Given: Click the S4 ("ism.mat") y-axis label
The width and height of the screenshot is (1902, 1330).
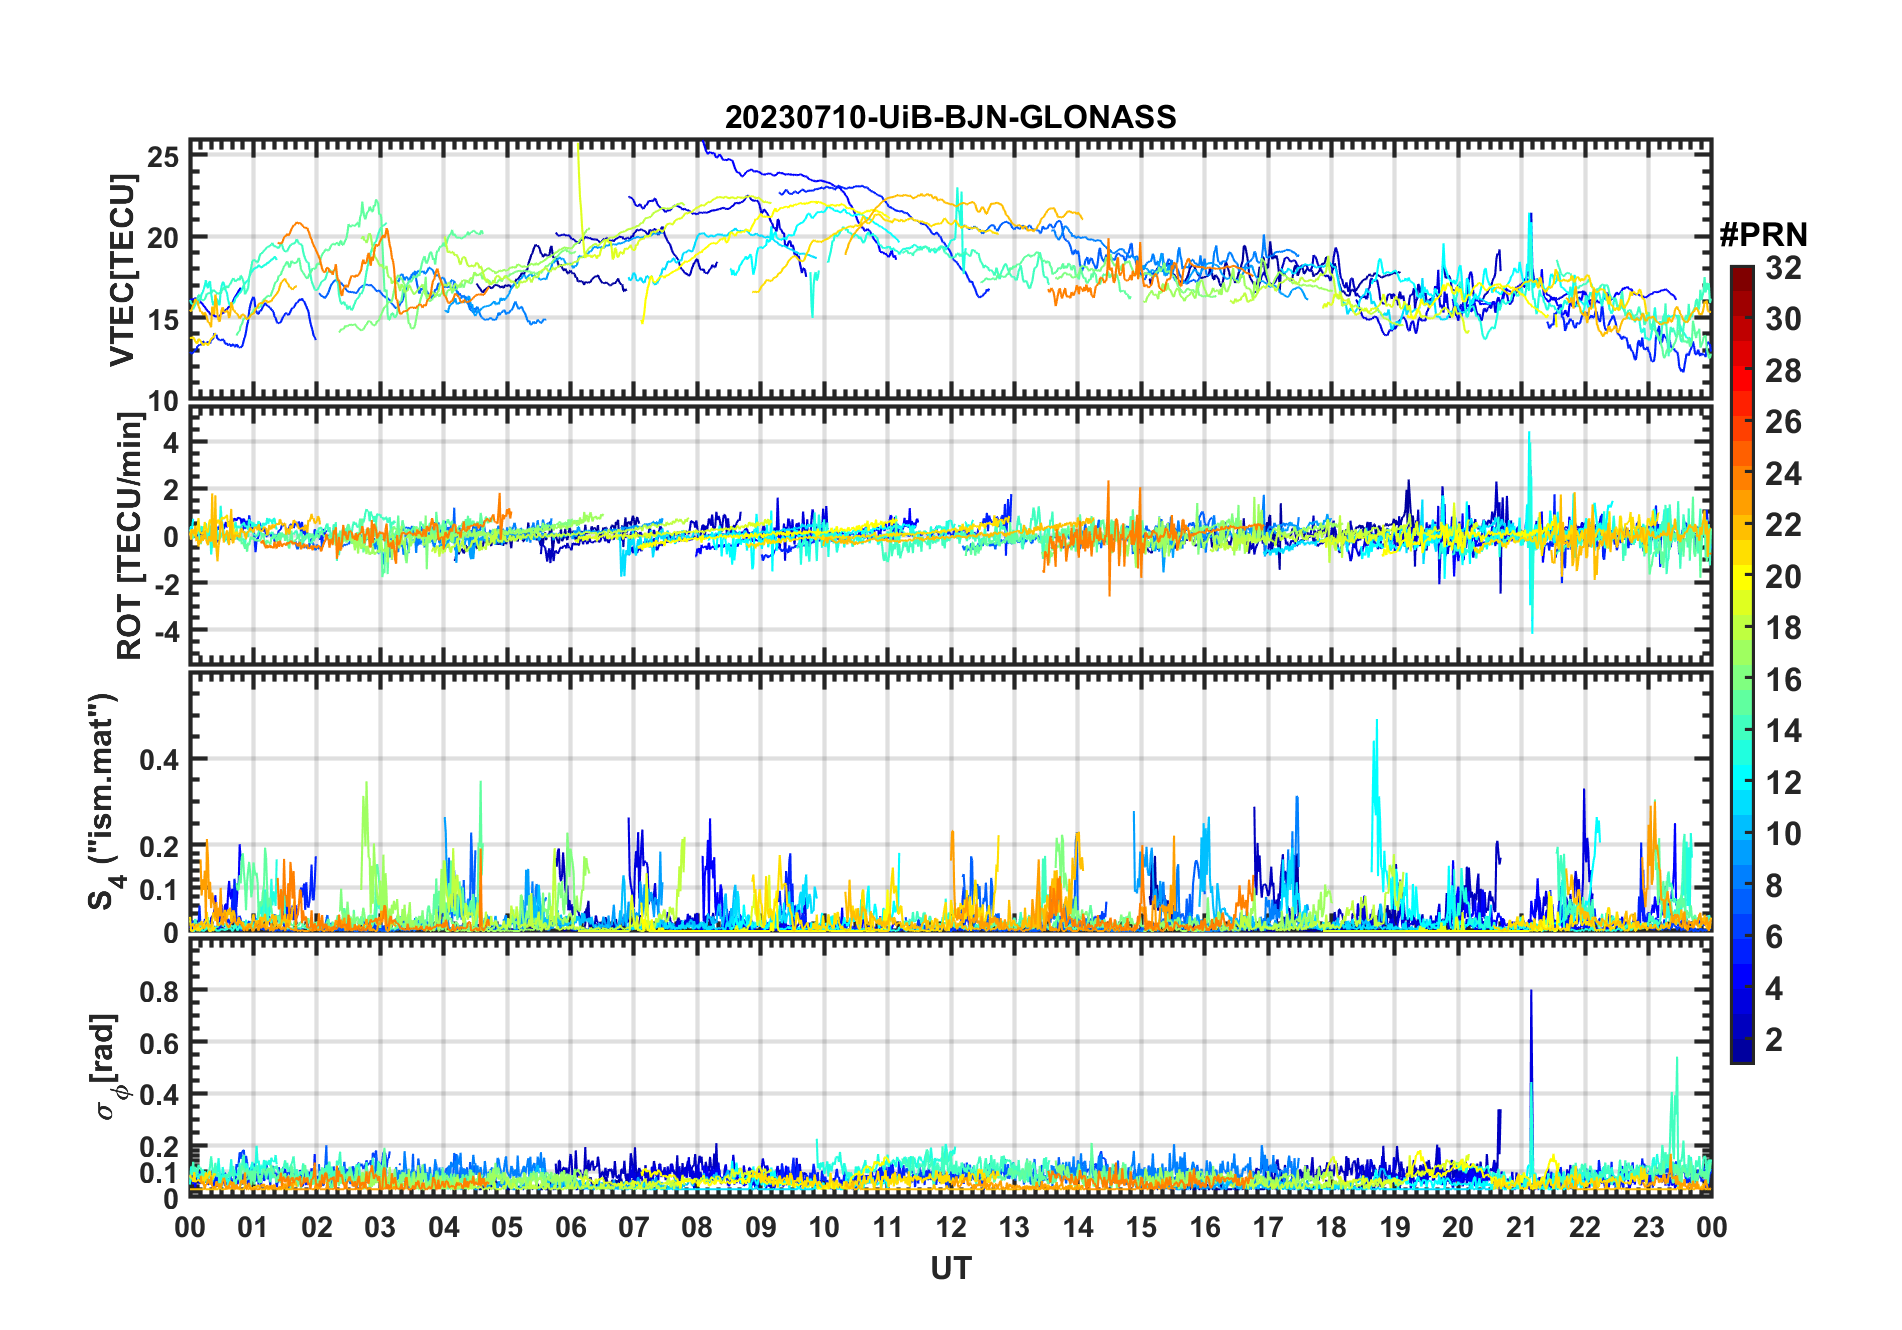Looking at the screenshot, I should (103, 802).
